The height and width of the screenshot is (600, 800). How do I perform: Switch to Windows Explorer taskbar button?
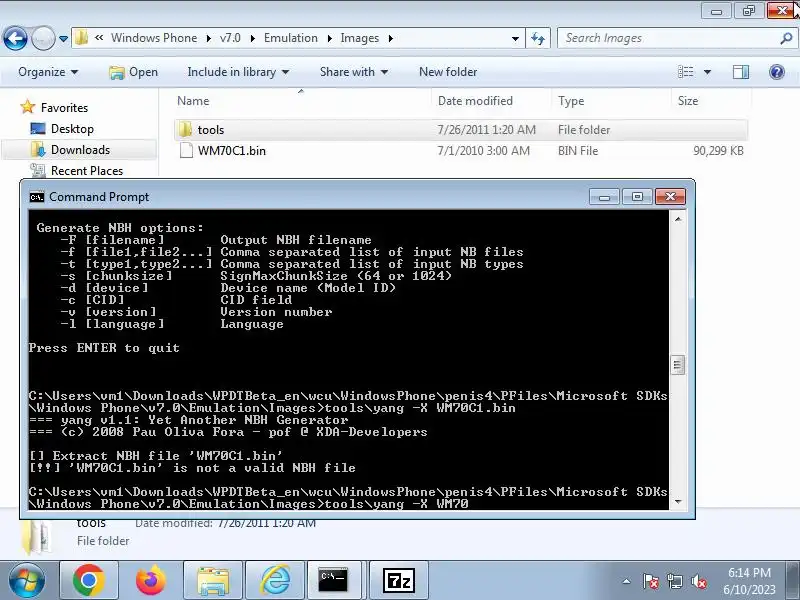(x=213, y=581)
